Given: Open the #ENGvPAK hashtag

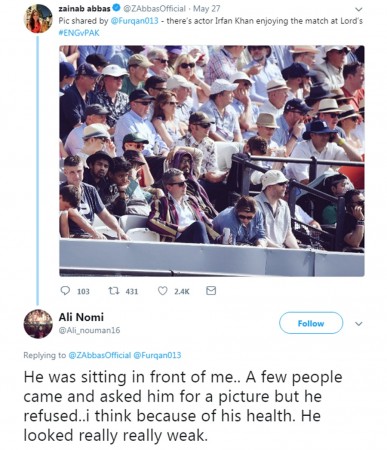Looking at the screenshot, I should 79,33.
